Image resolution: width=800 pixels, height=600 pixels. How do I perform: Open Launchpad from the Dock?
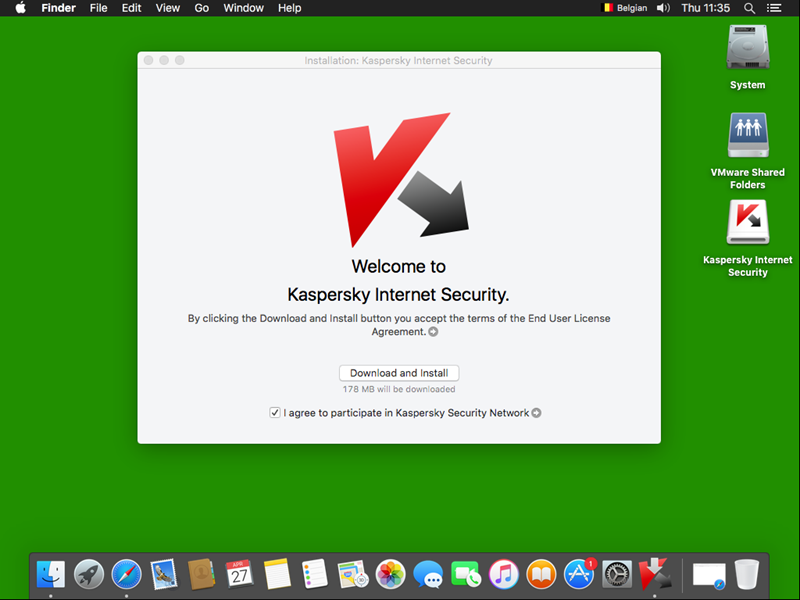[x=89, y=574]
